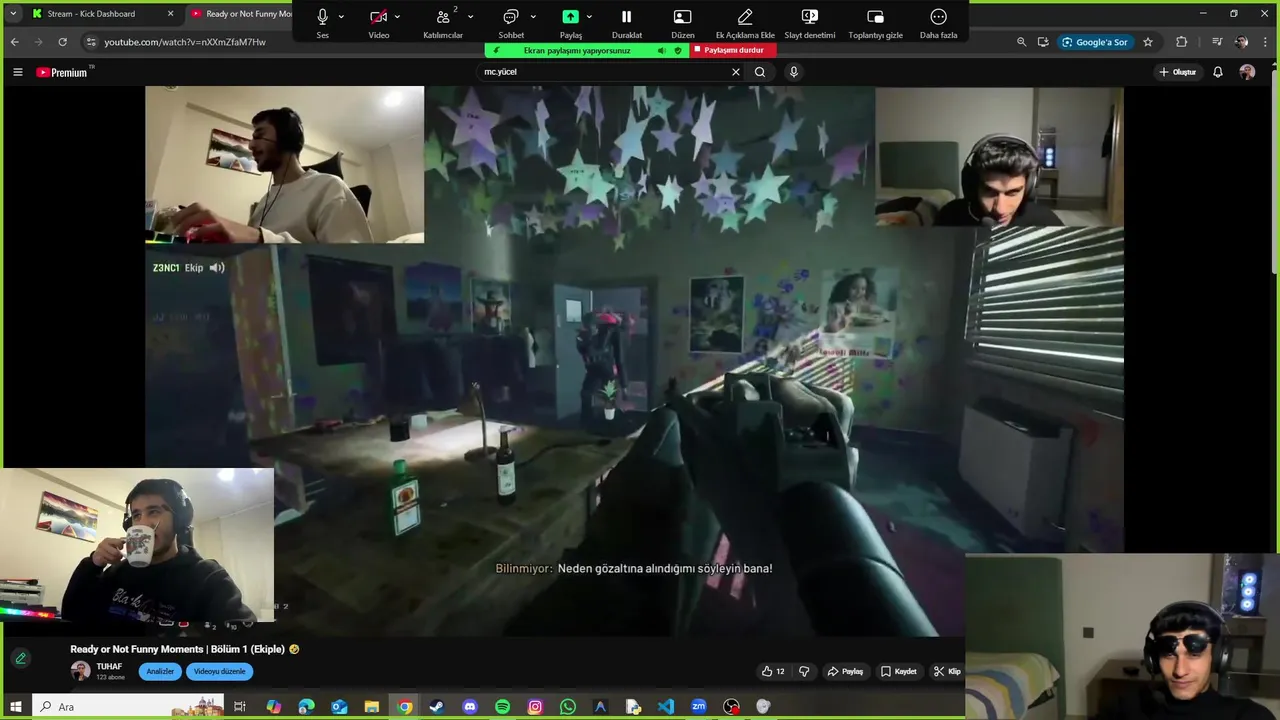Open TUHAF channel avatar
Viewport: 1280px width, 720px height.
80,671
